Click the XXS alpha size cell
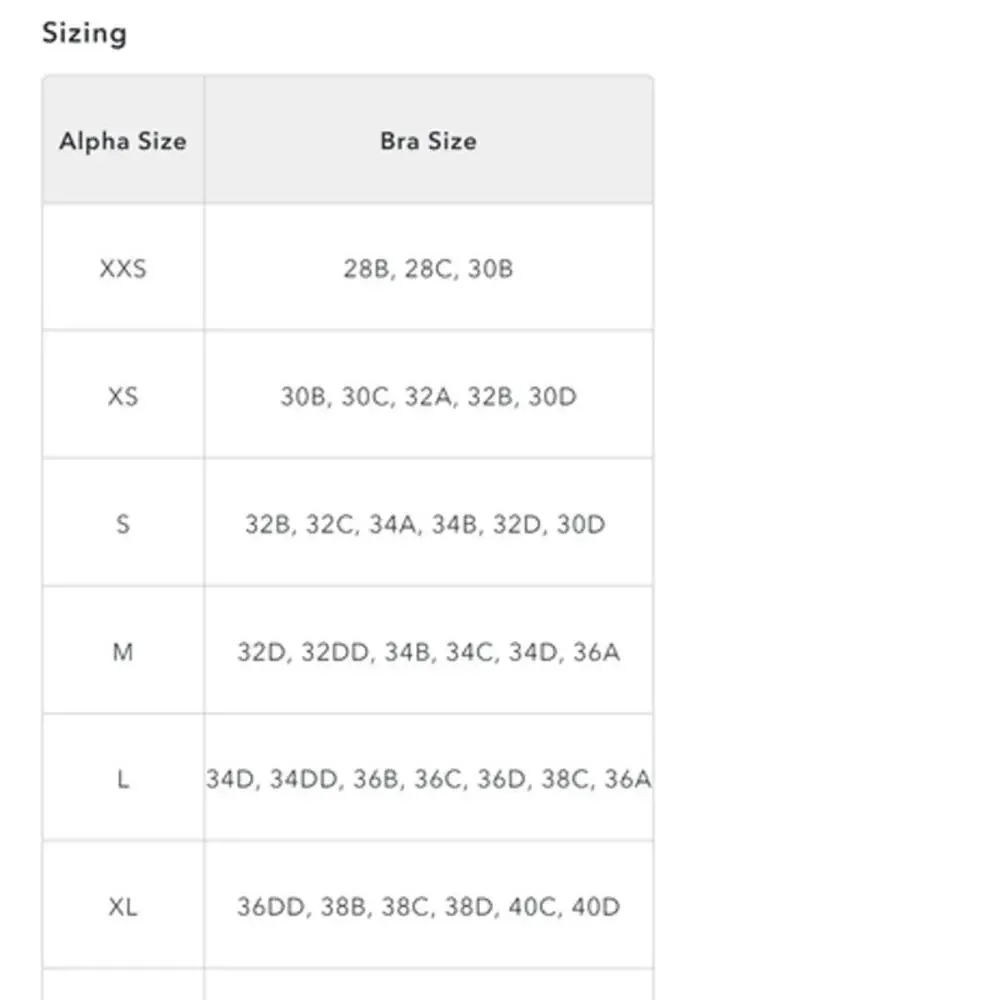The width and height of the screenshot is (1000, 1000). [123, 268]
